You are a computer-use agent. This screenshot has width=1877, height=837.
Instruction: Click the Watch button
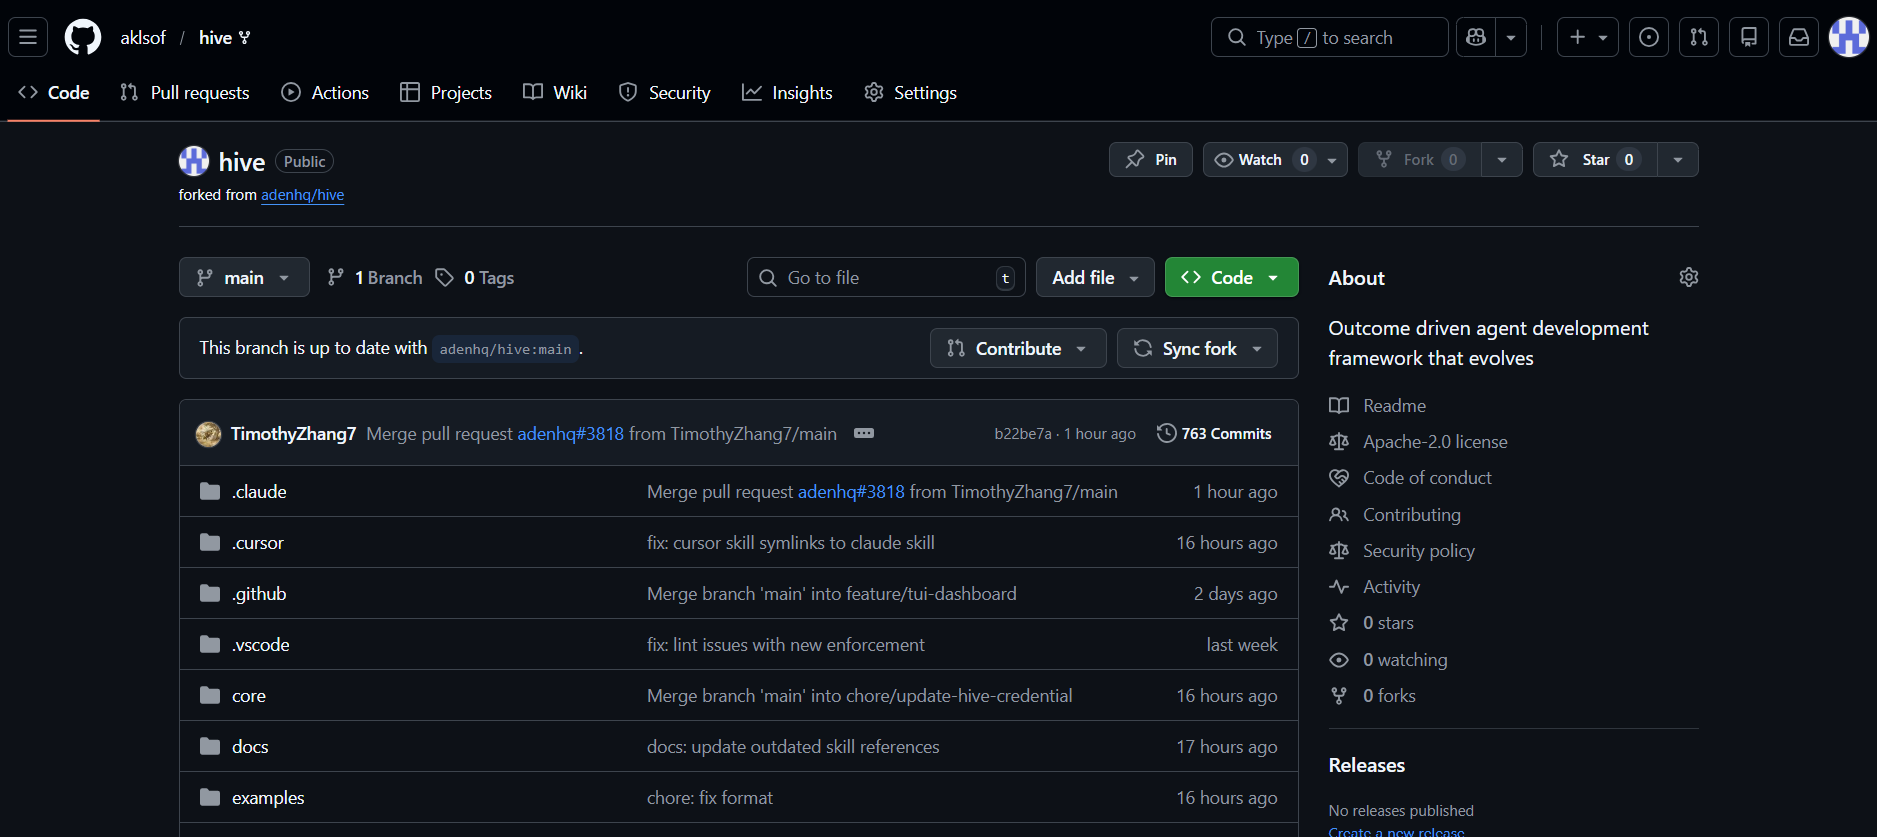click(x=1262, y=160)
